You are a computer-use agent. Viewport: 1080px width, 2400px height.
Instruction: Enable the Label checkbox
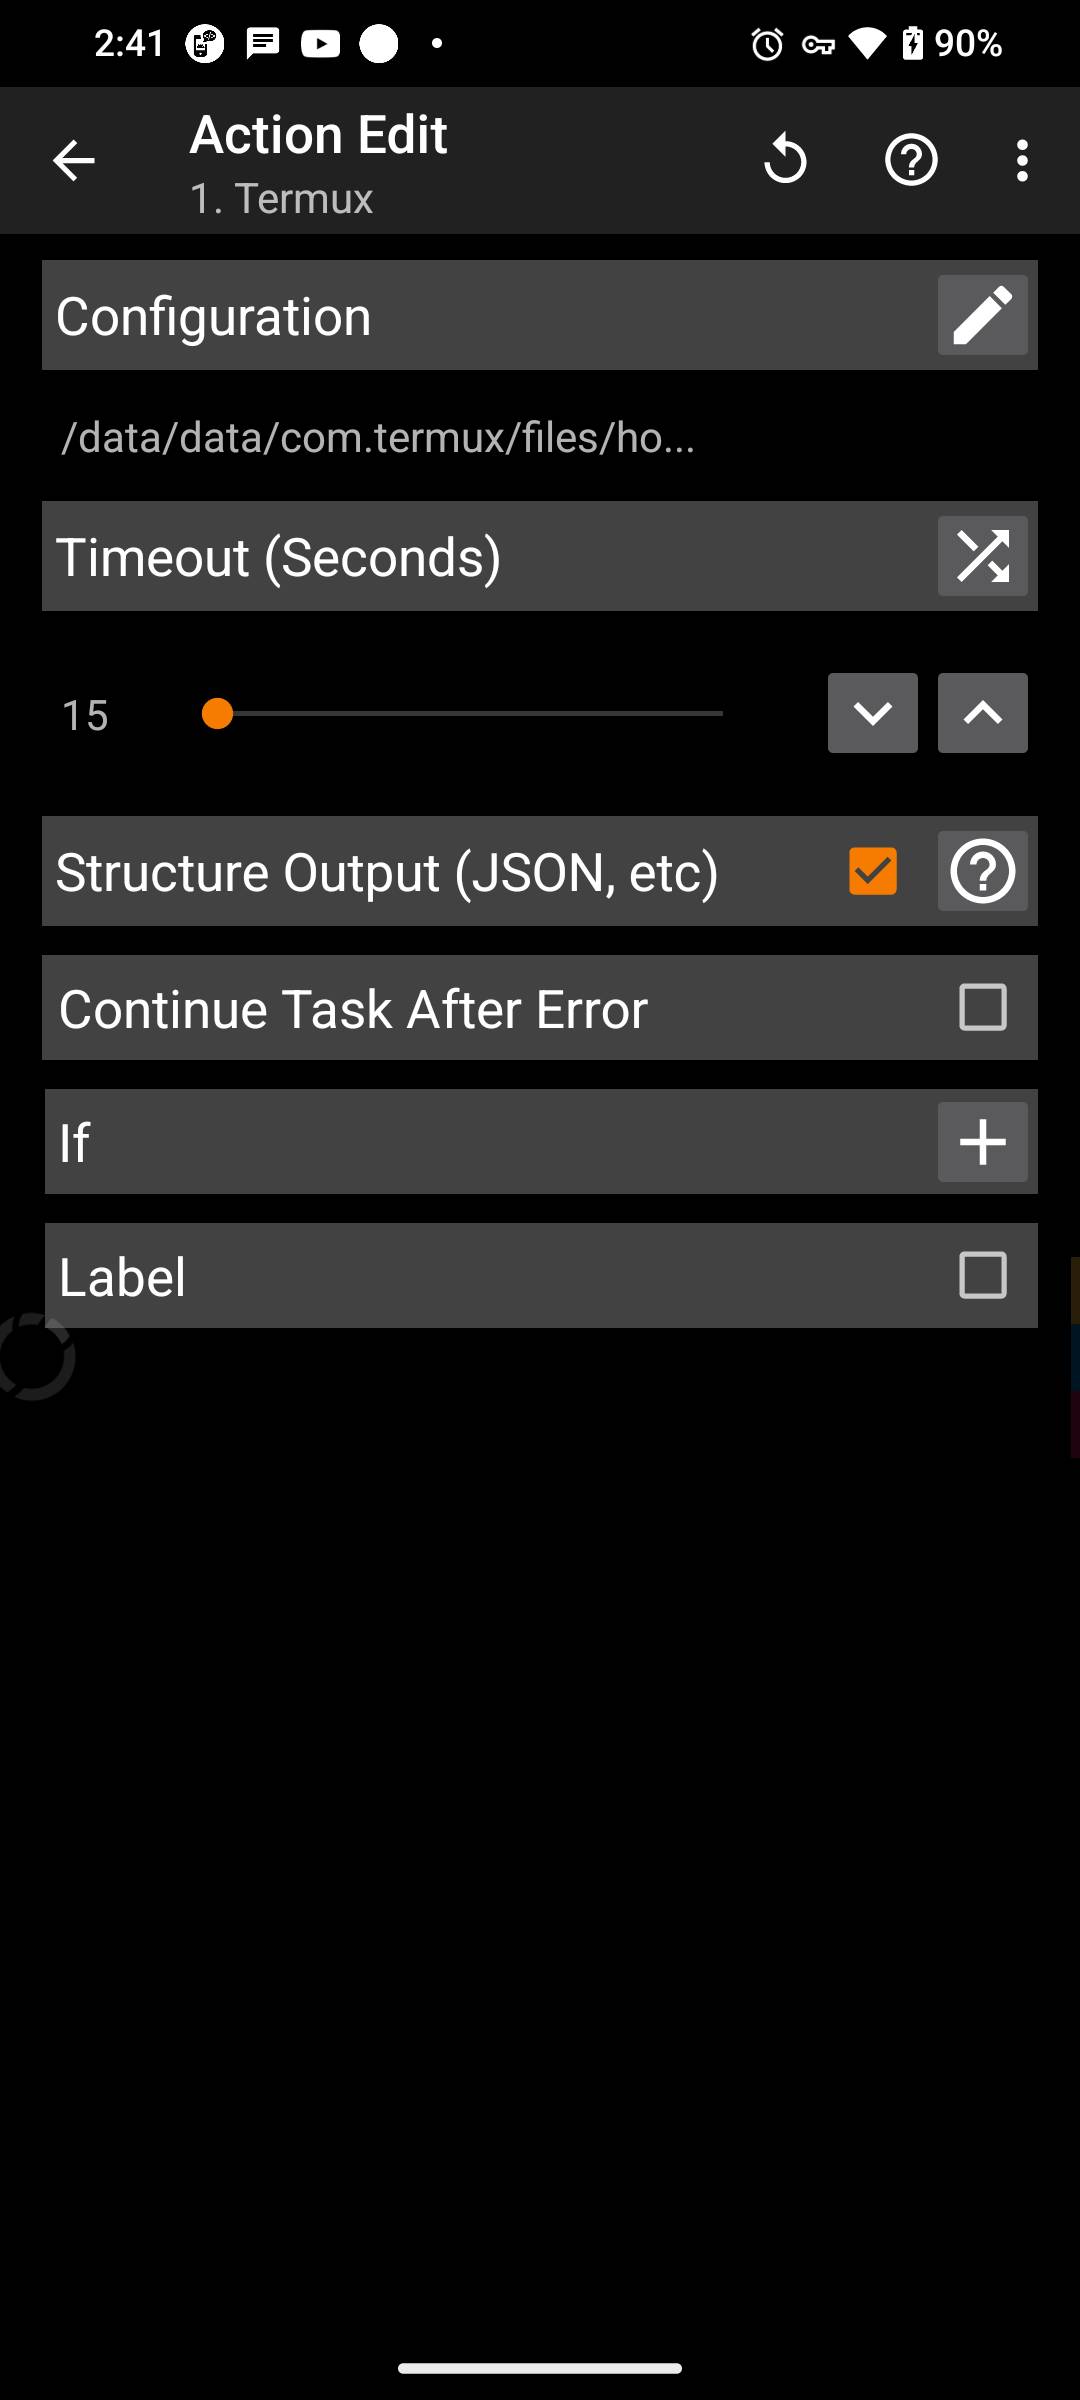coord(982,1275)
